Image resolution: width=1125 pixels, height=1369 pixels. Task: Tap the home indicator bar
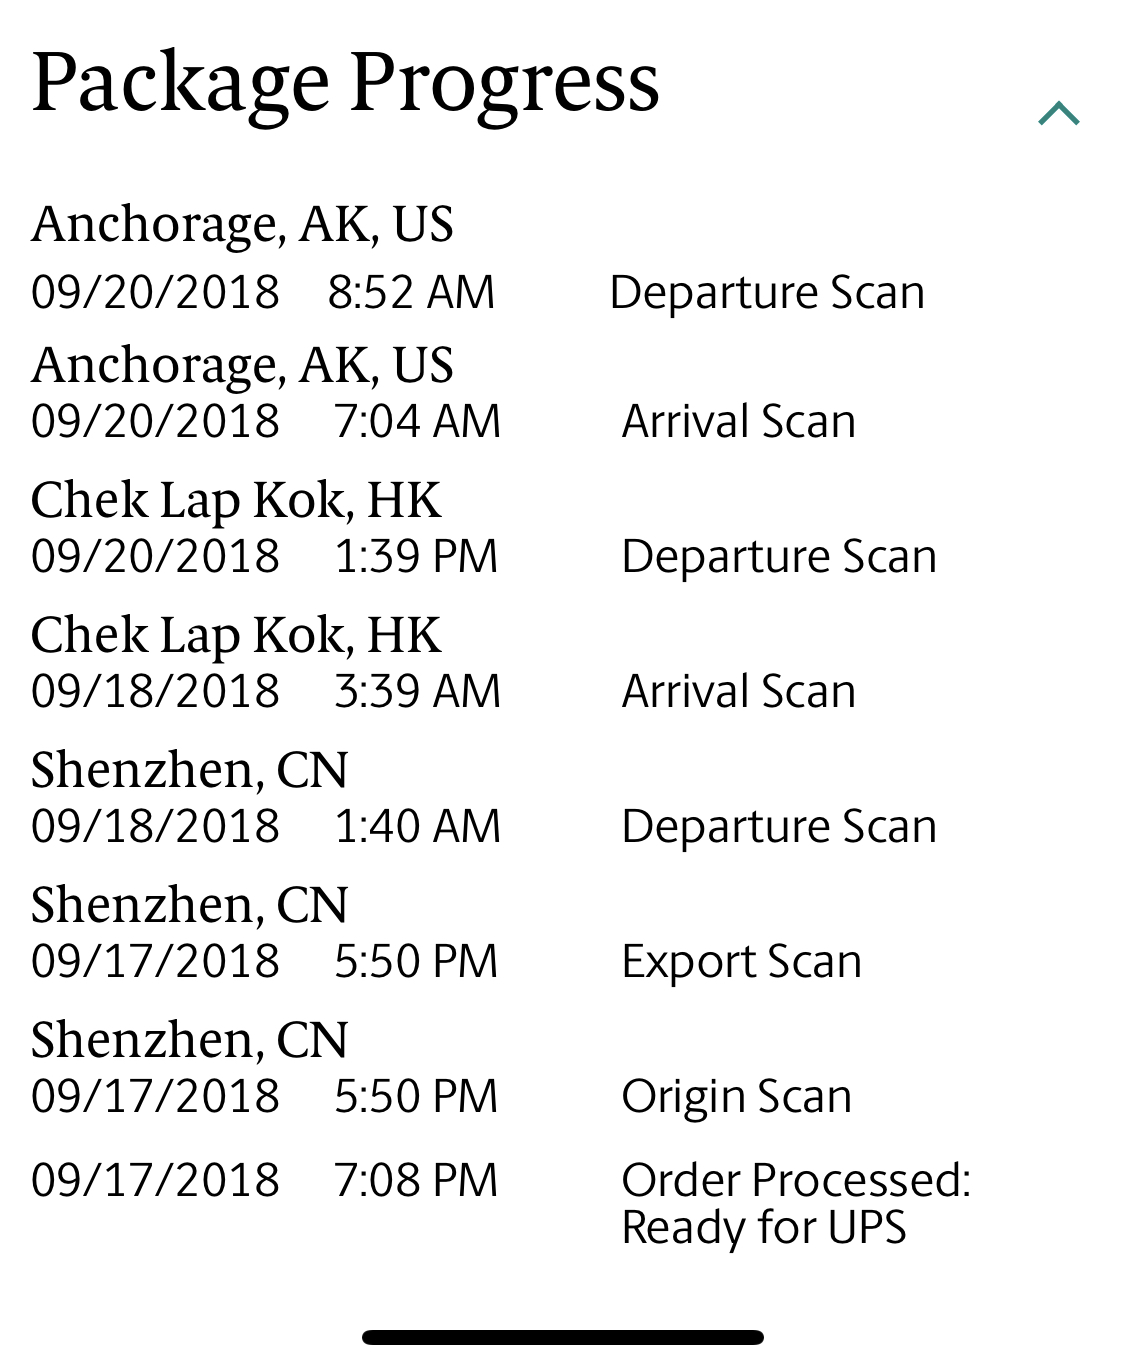click(x=563, y=1337)
